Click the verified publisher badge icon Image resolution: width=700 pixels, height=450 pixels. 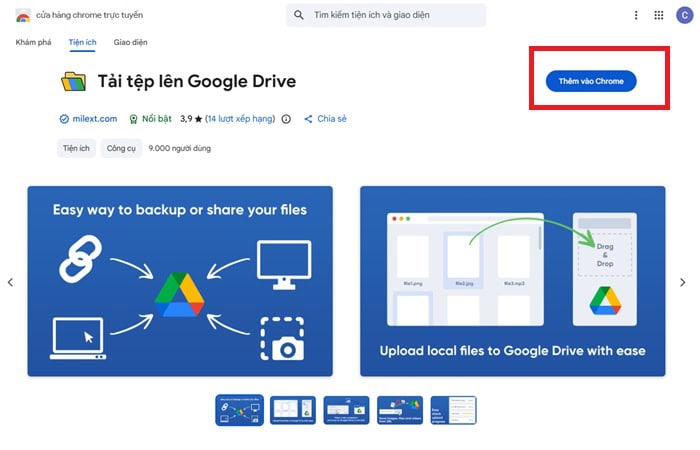click(x=64, y=119)
